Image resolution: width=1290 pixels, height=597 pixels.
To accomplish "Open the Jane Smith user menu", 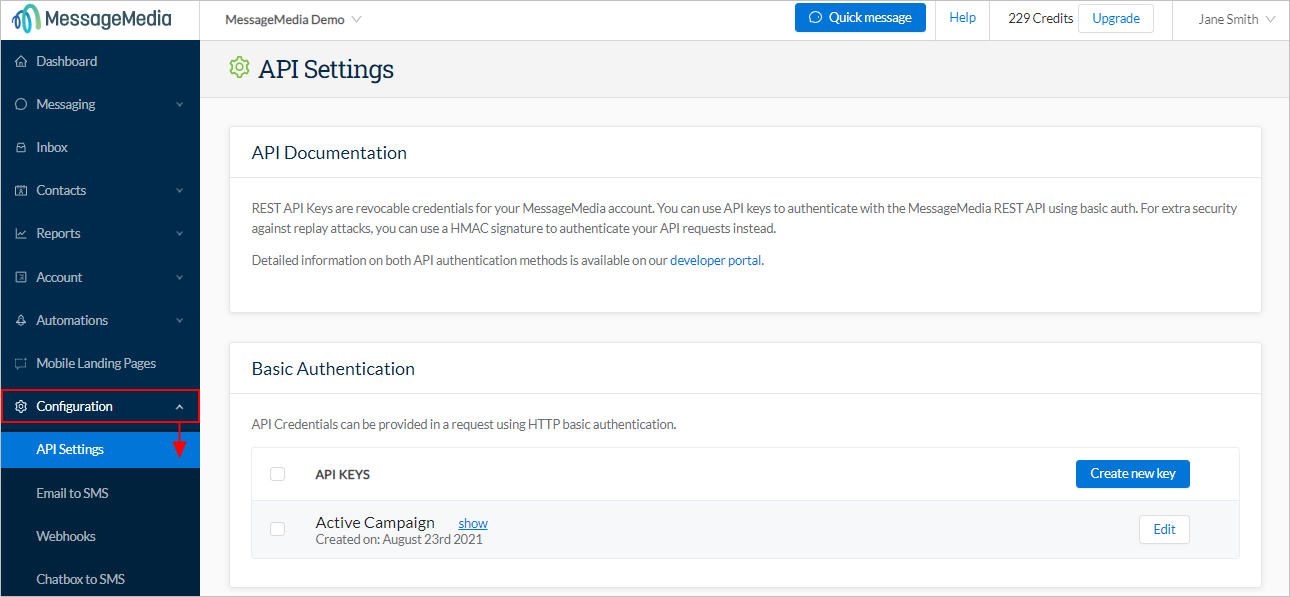I will pyautogui.click(x=1237, y=19).
